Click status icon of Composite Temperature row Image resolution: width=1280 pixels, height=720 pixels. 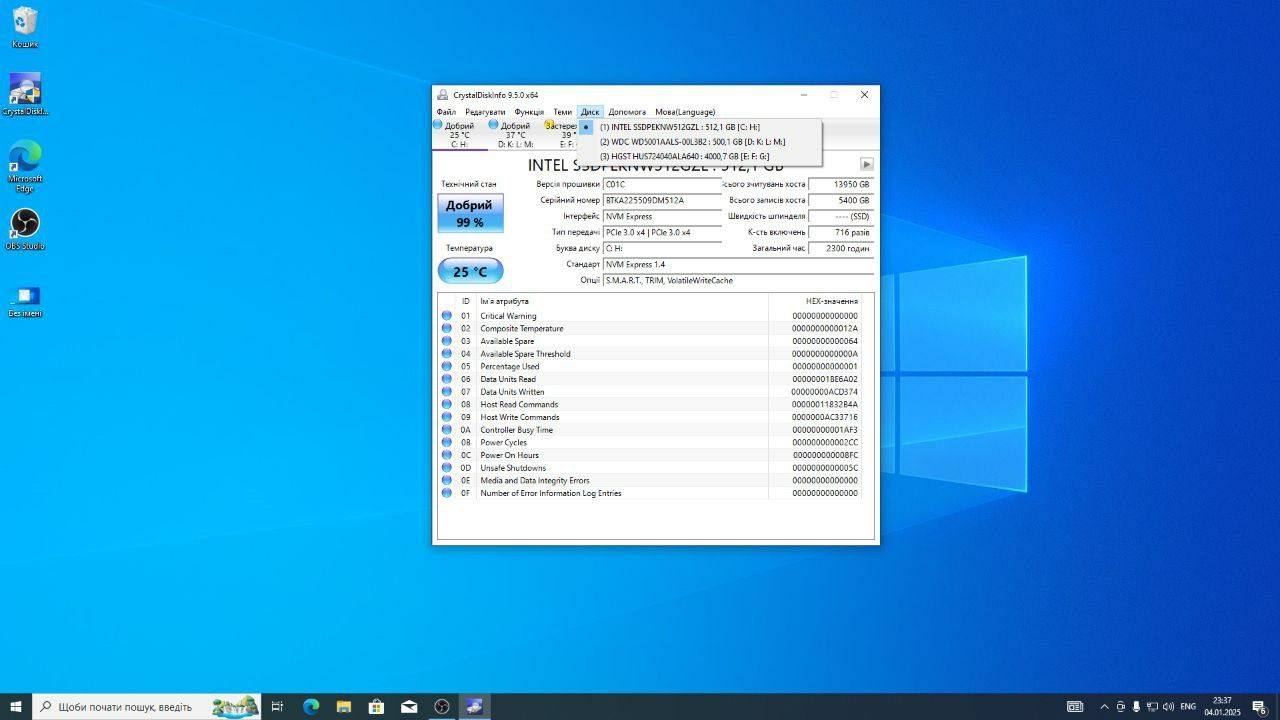click(447, 328)
